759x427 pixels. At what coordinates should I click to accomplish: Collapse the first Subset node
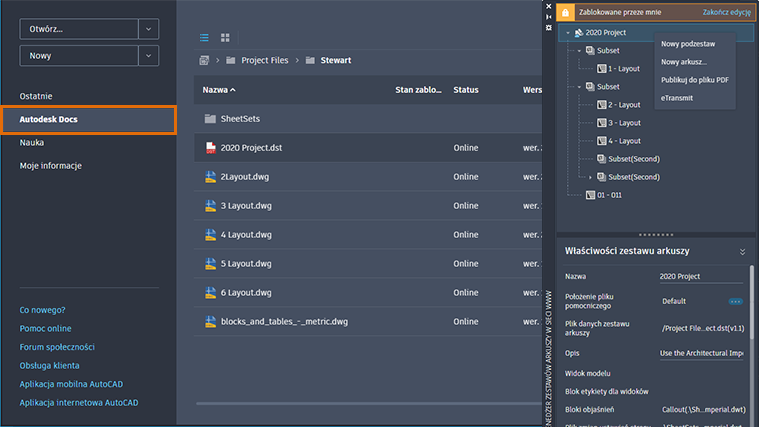[x=579, y=51]
